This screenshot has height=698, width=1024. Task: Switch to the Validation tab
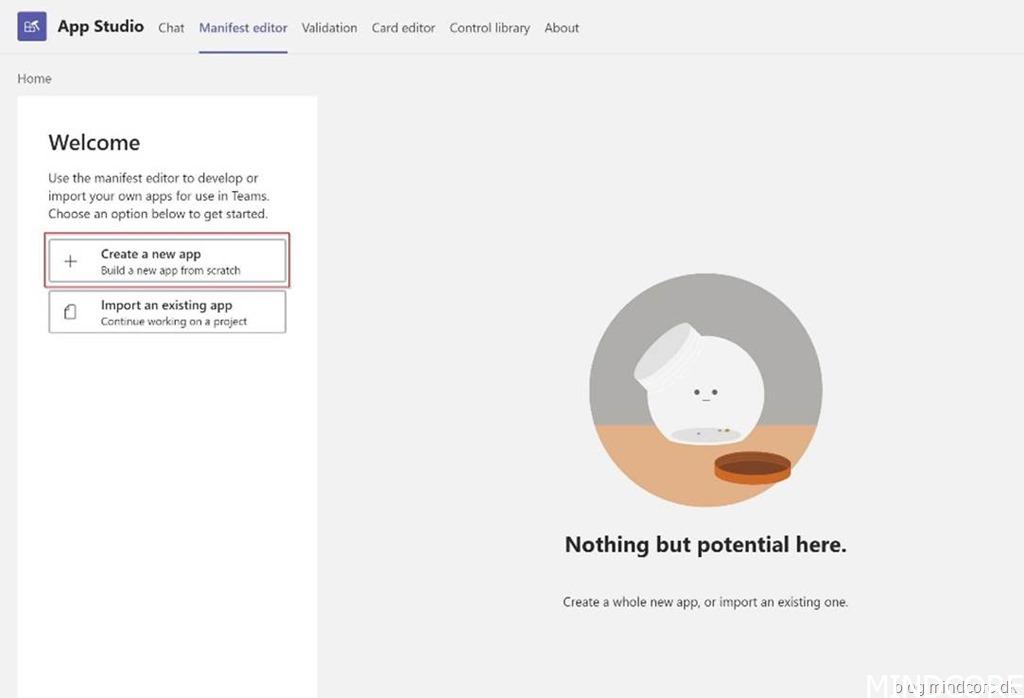click(329, 28)
